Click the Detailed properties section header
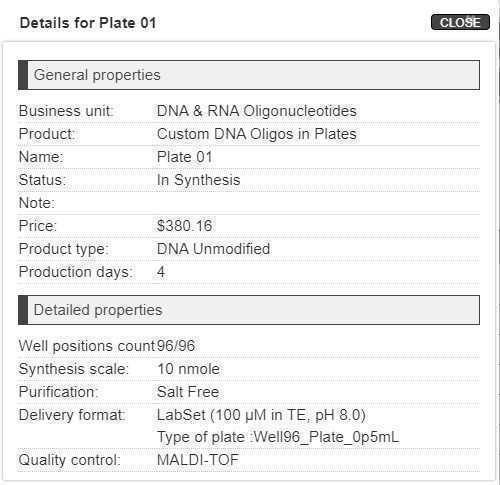Image resolution: width=500 pixels, height=485 pixels. 249,310
